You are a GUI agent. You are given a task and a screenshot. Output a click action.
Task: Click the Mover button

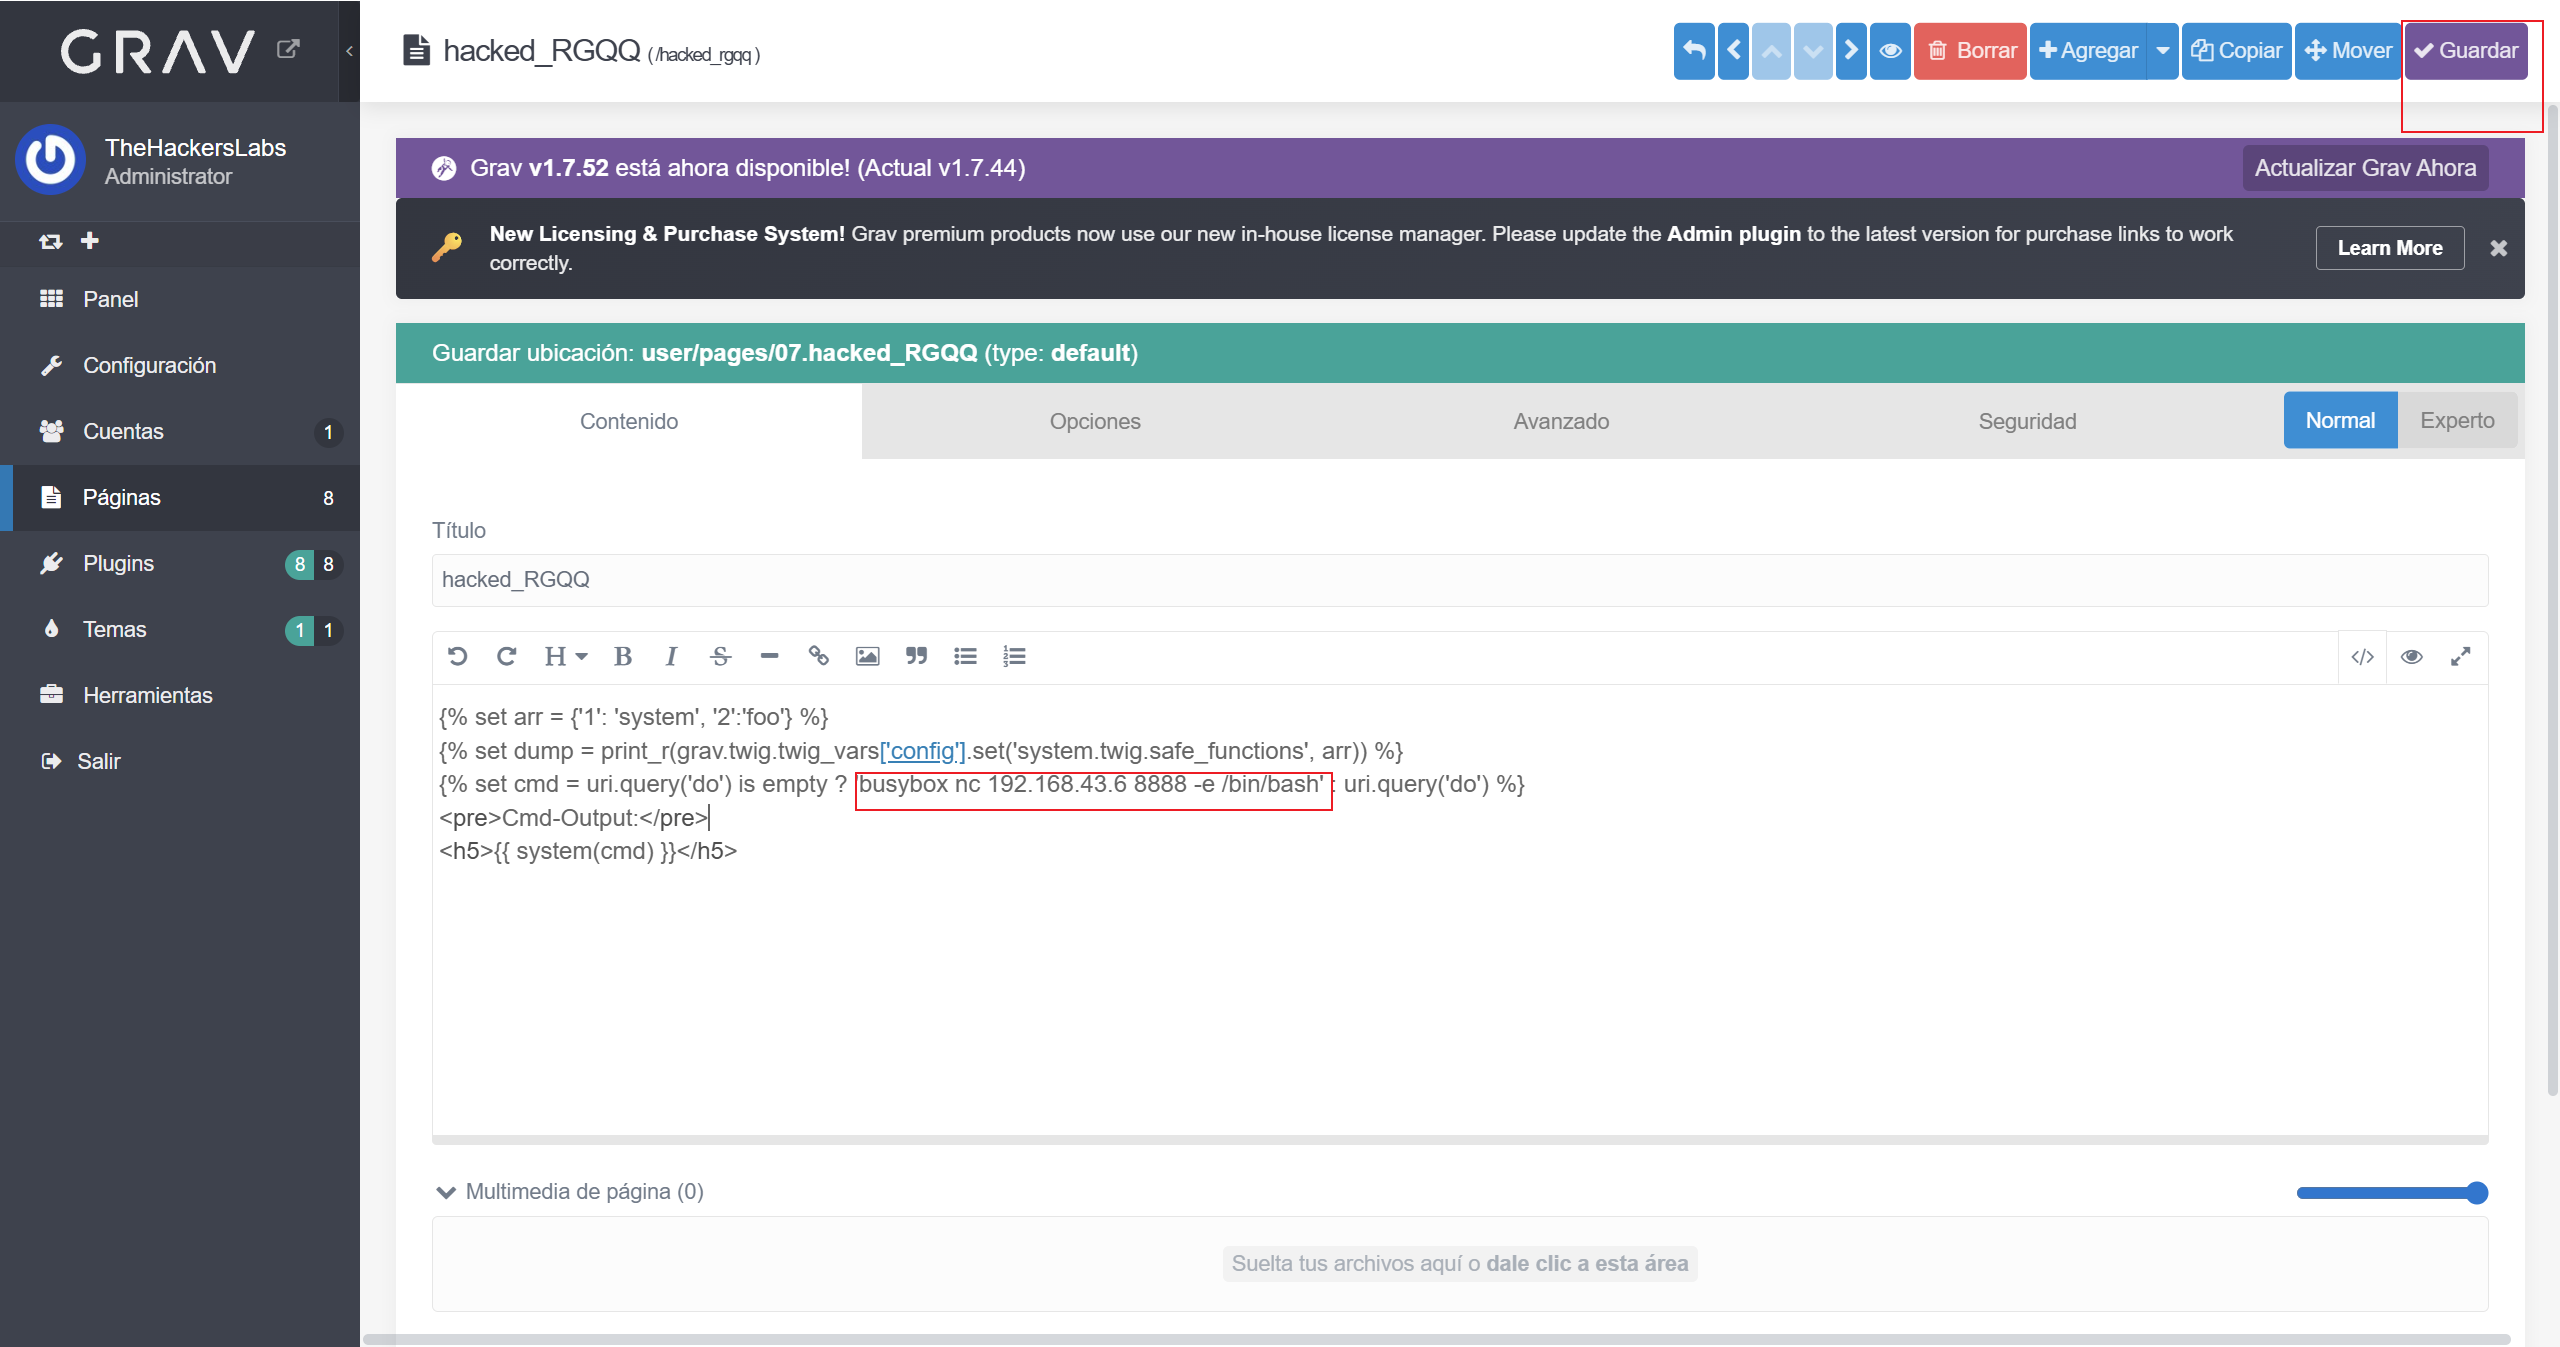(x=2348, y=51)
